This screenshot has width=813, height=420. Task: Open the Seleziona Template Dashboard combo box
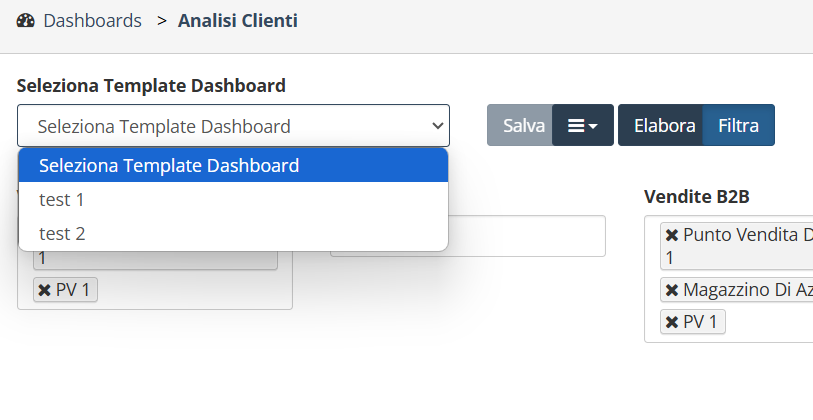click(233, 125)
